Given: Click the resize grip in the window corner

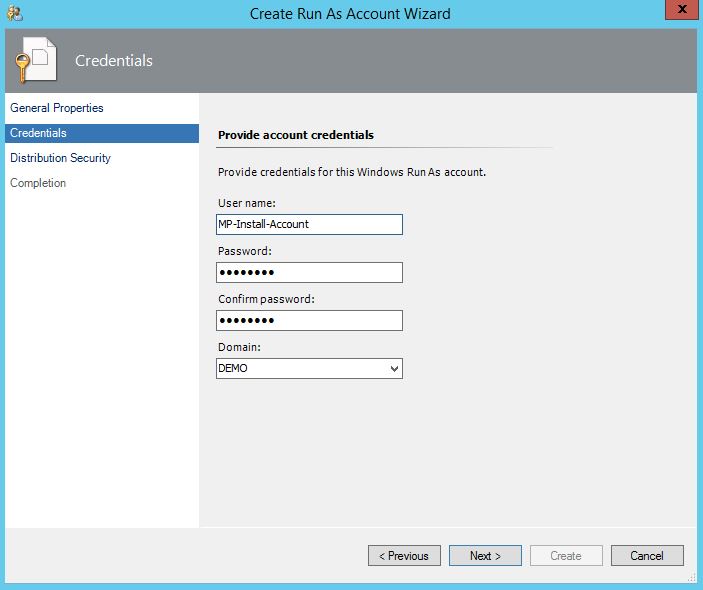Looking at the screenshot, I should 691,578.
